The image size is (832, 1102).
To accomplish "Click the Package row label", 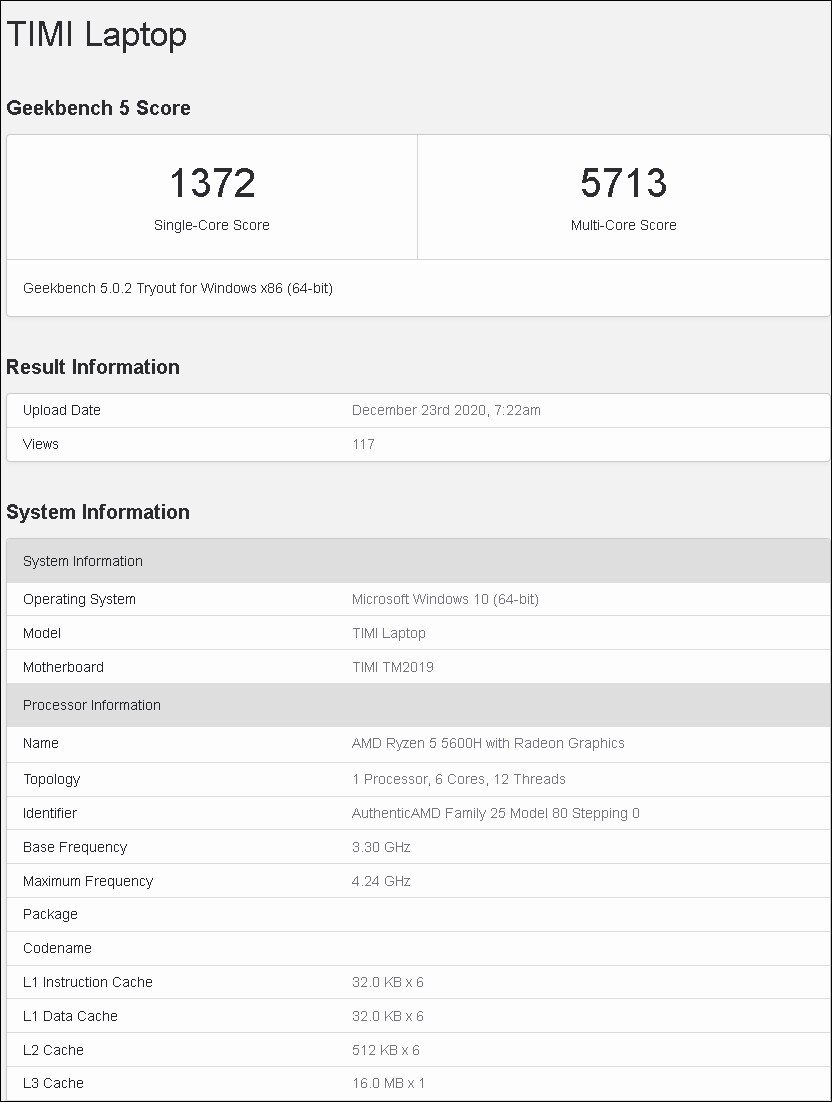I will click(51, 914).
